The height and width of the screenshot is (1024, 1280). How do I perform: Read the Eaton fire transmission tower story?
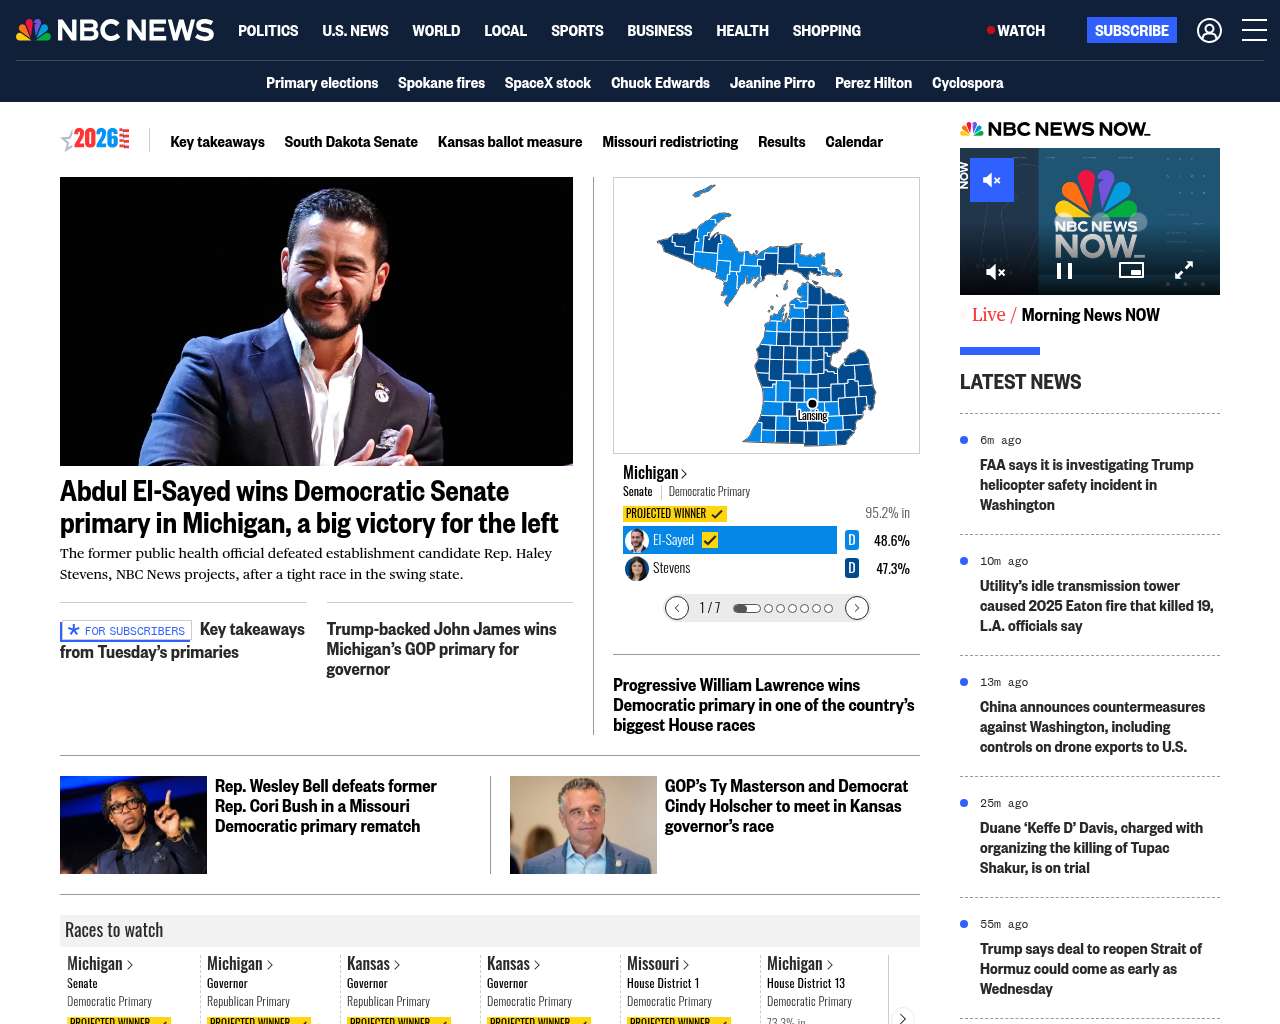(x=1097, y=606)
